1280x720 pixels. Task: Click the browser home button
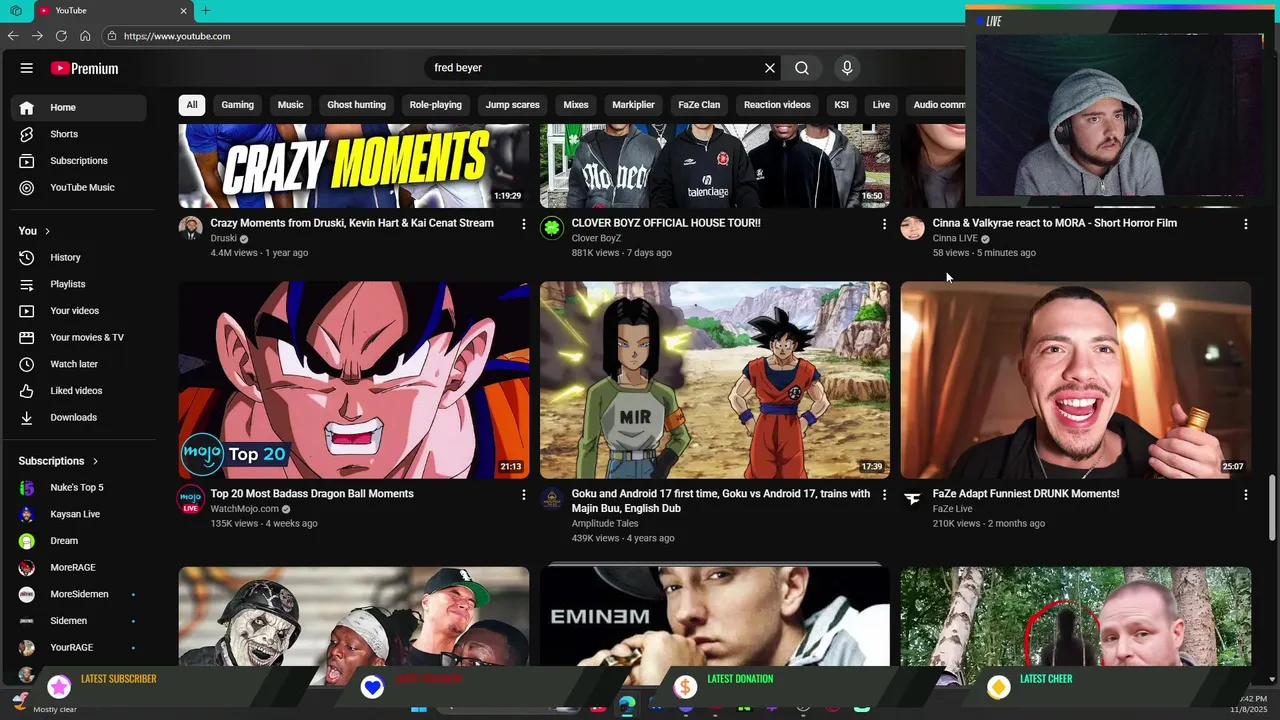click(85, 36)
